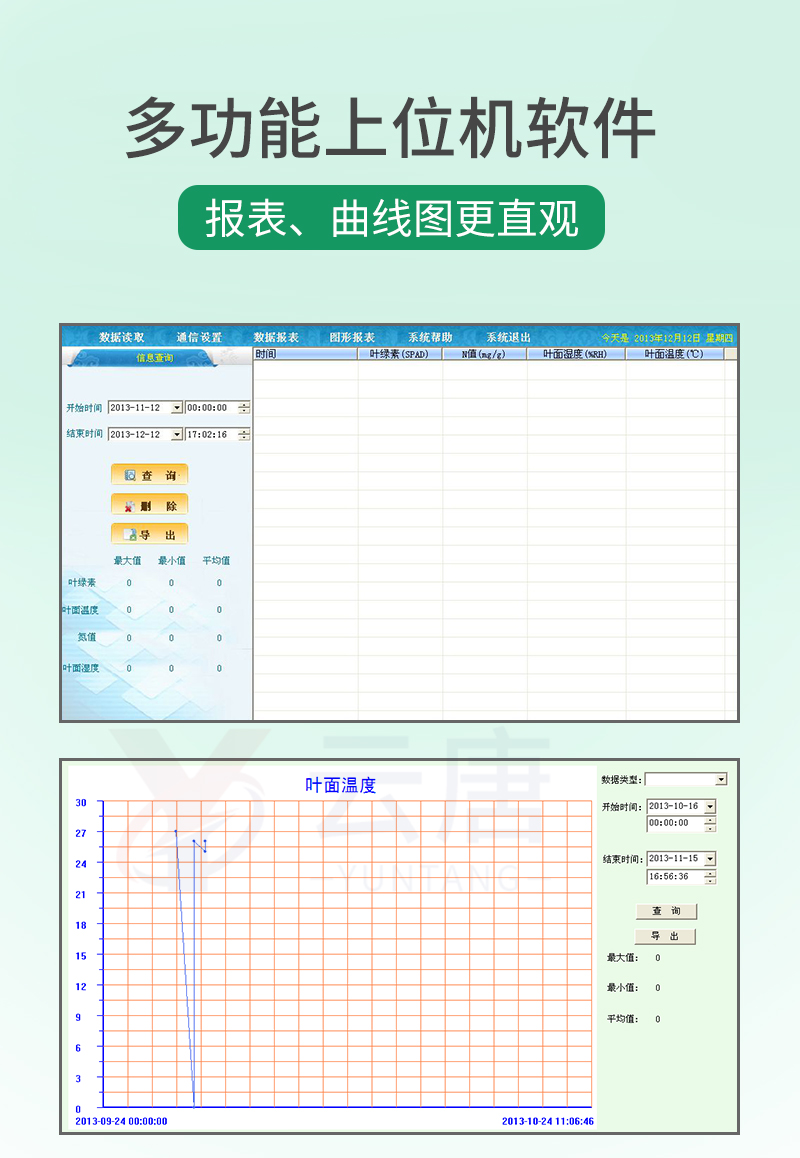Viewport: 800px width, 1158px height.
Task: Expand chart end date dropdown 2013-11-15
Action: (710, 859)
